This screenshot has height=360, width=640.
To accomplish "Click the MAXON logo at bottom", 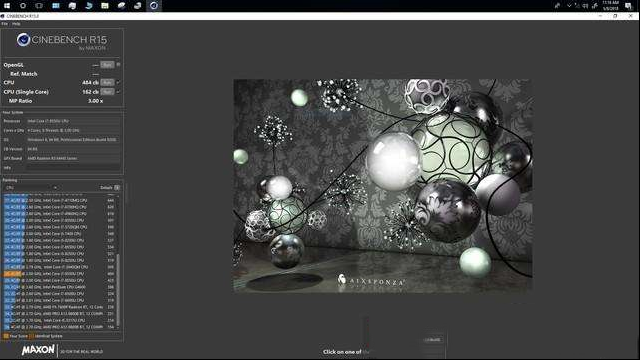I will tap(38, 350).
